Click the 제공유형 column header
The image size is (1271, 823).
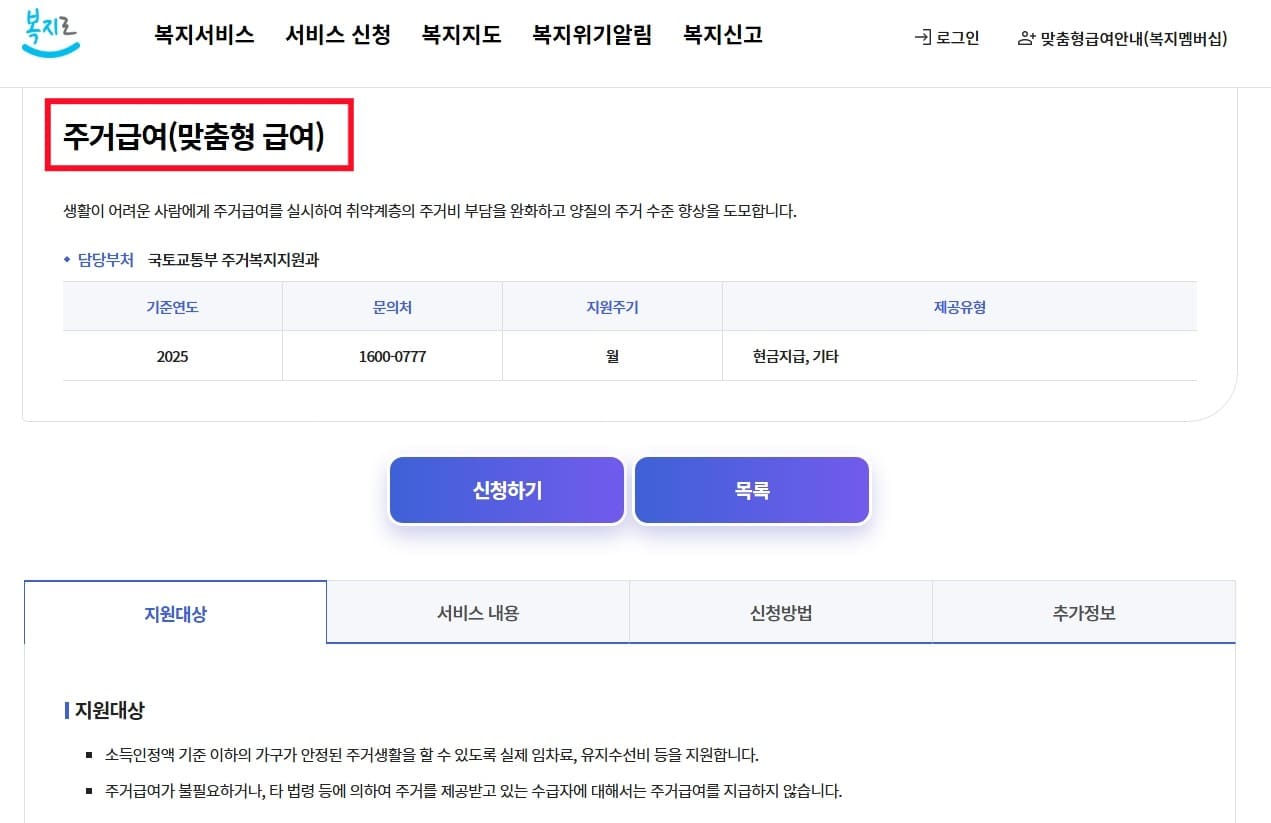click(x=960, y=307)
